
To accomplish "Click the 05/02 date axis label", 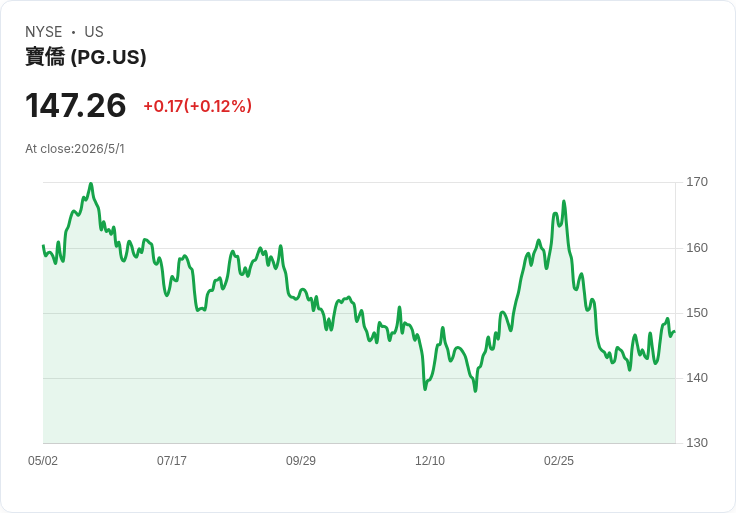I will tap(43, 460).
